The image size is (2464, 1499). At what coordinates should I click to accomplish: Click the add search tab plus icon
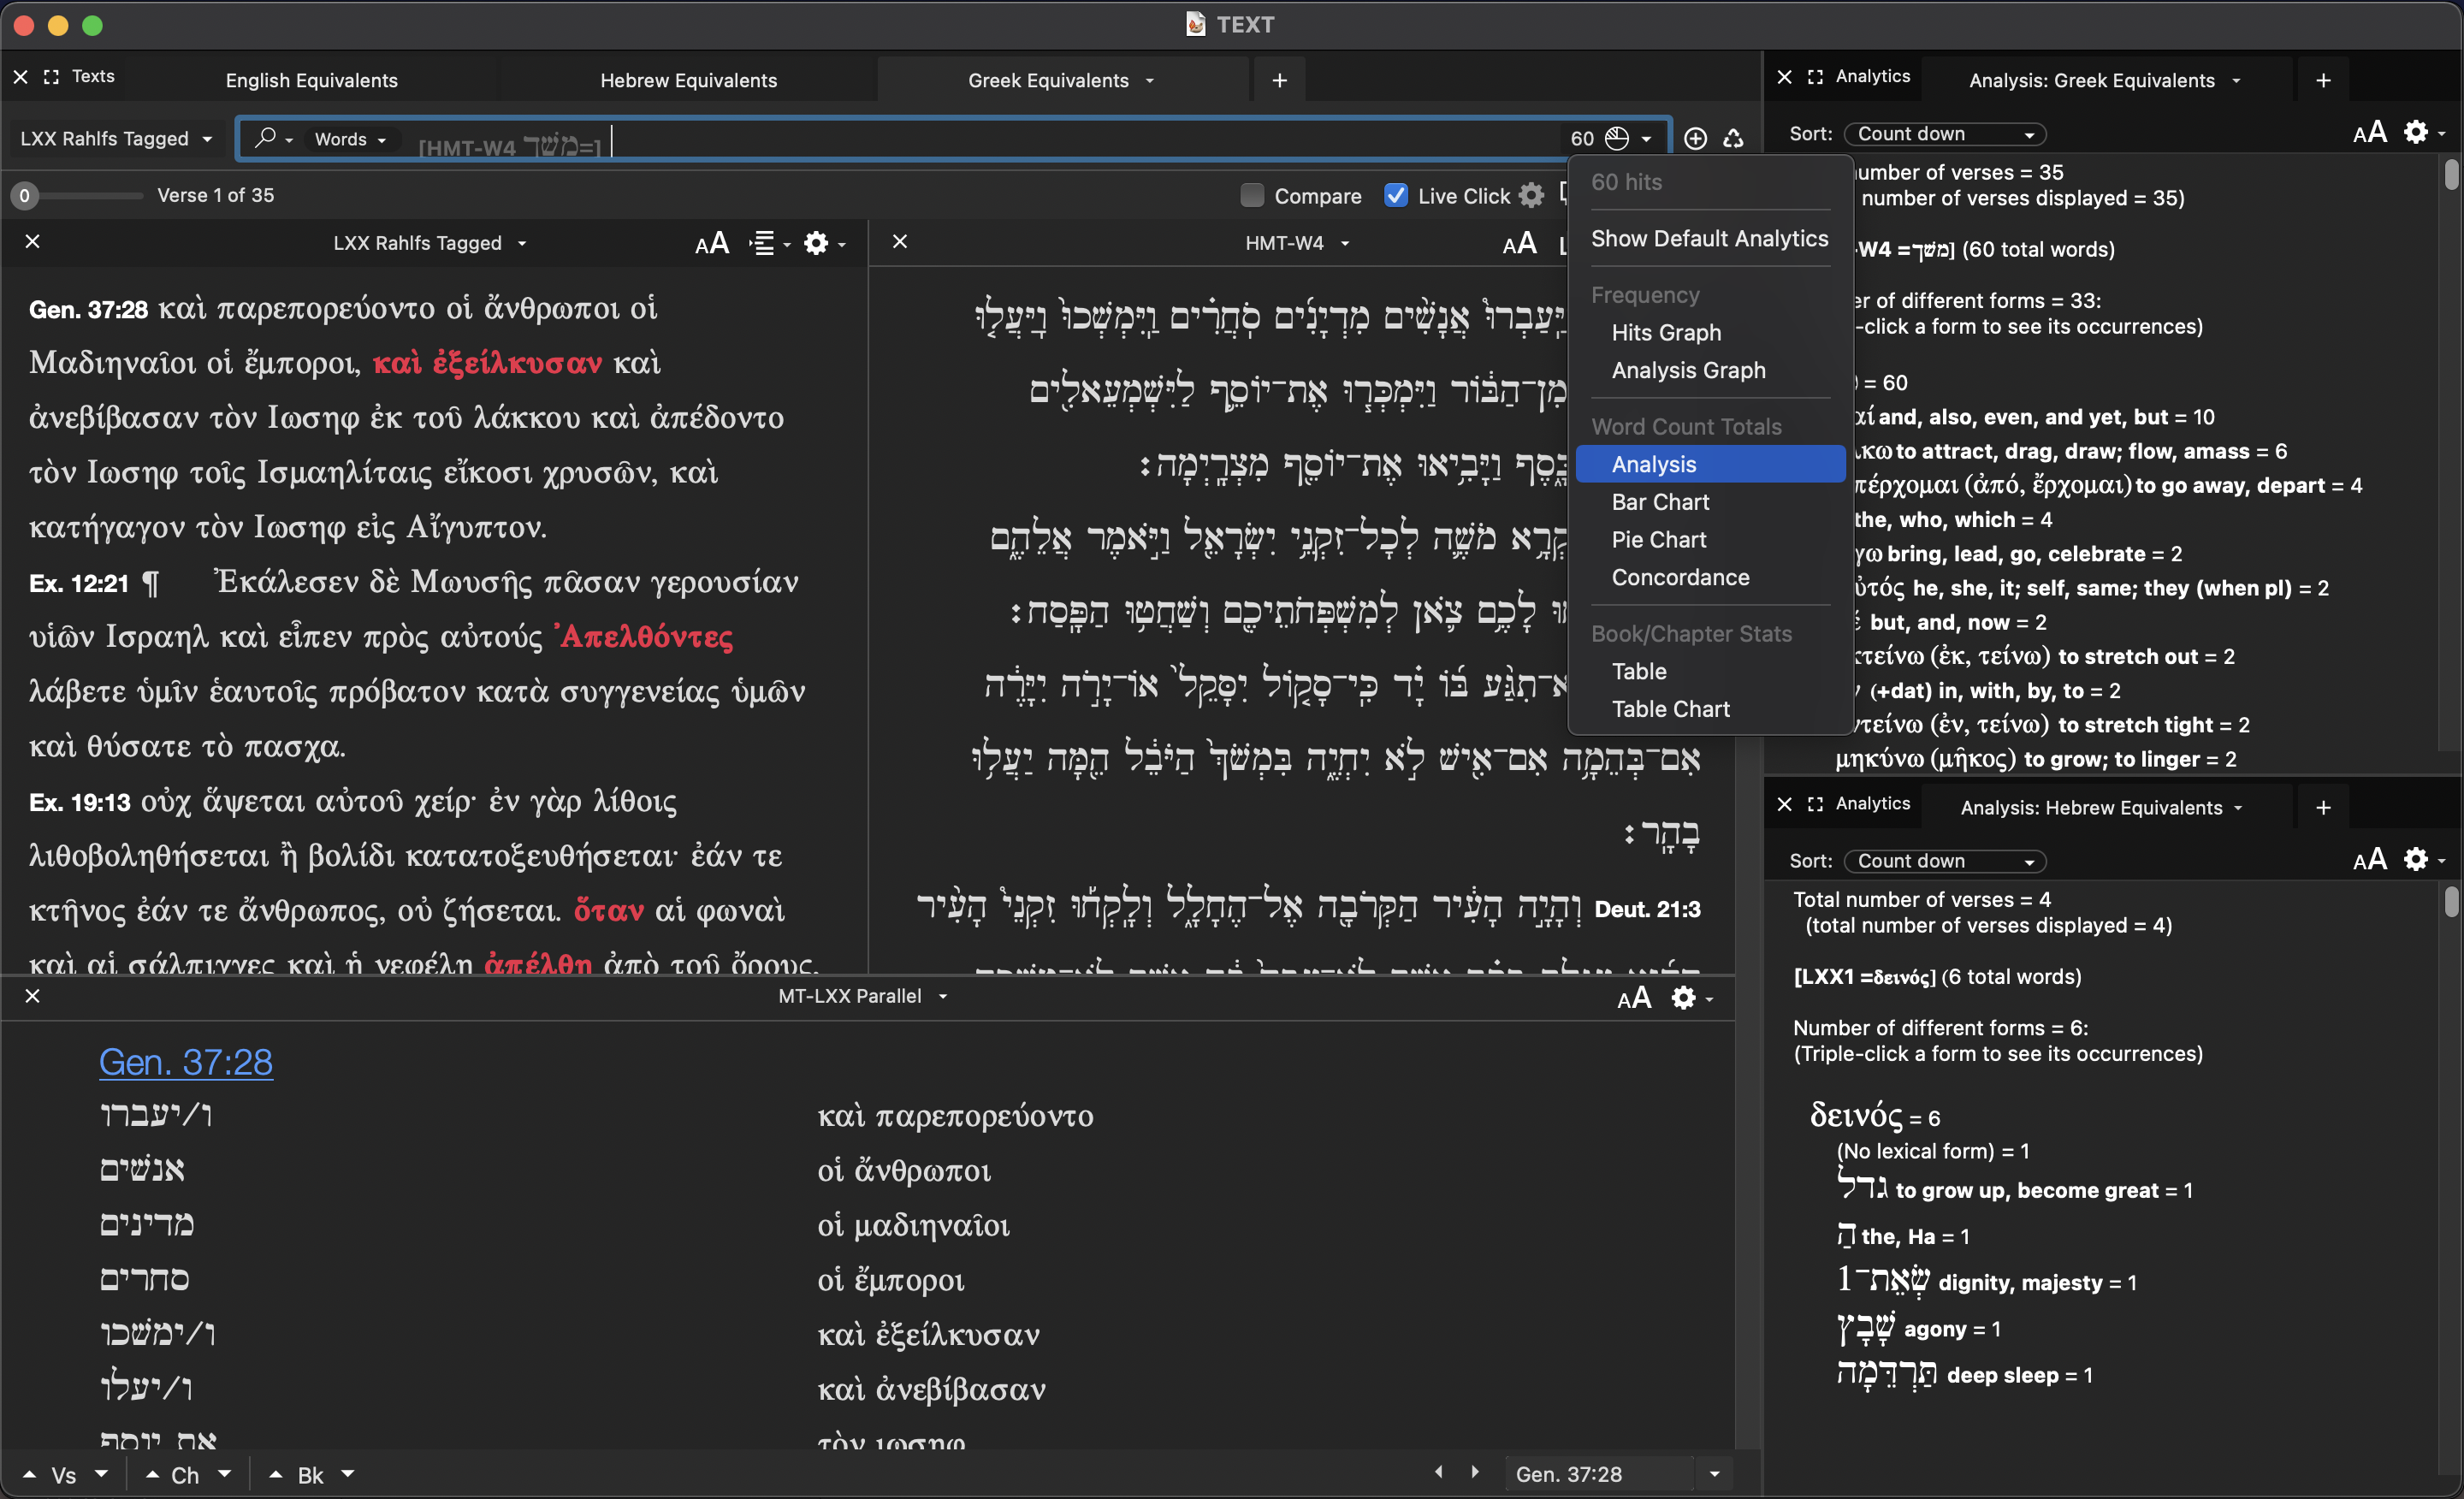point(1279,80)
